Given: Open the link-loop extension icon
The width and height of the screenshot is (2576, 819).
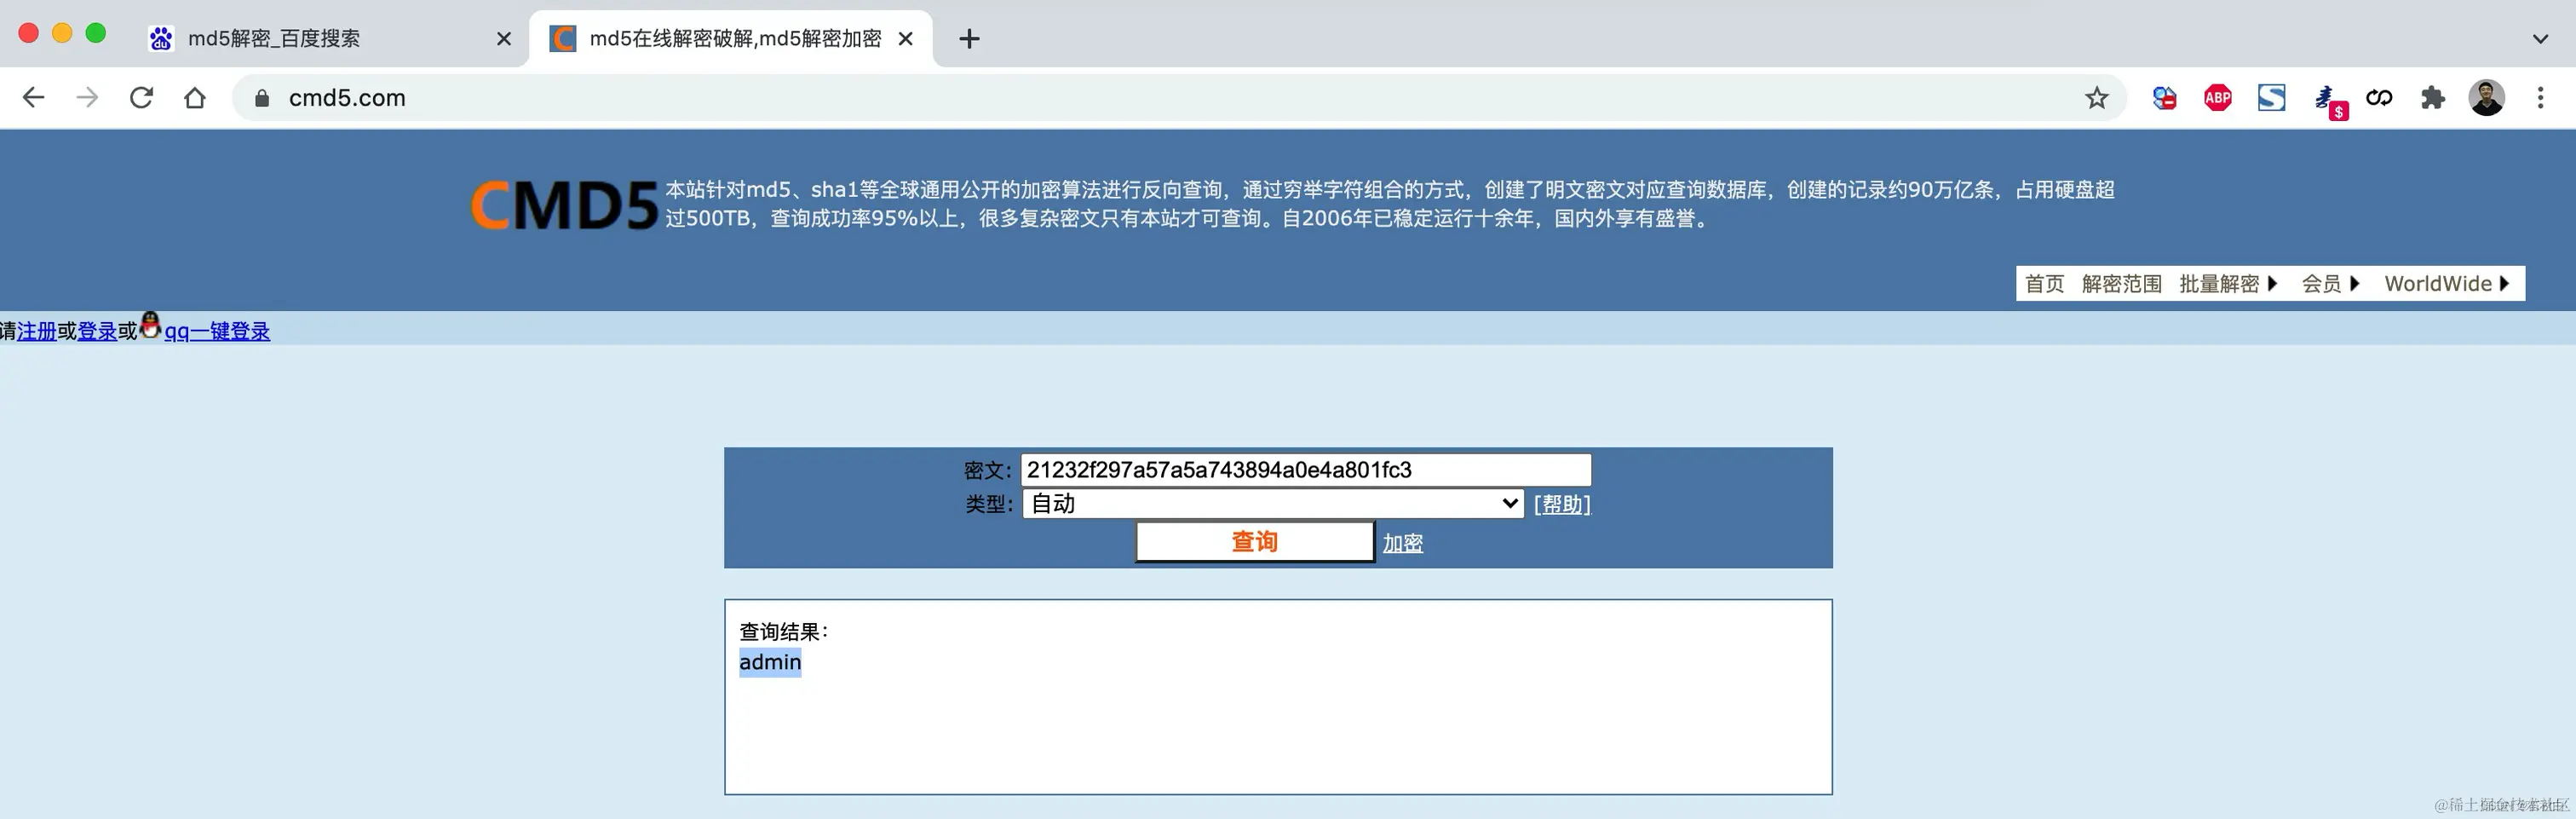Looking at the screenshot, I should (2380, 97).
